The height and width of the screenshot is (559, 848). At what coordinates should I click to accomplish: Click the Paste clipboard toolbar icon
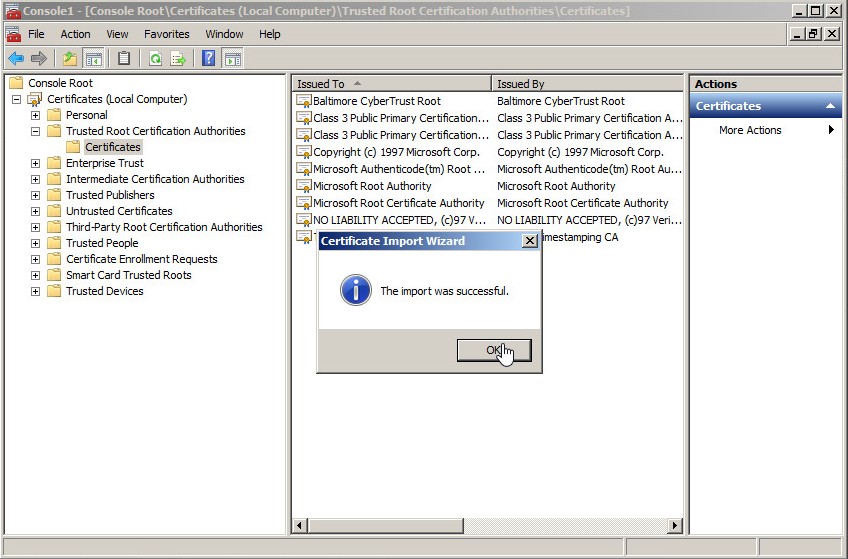124,59
